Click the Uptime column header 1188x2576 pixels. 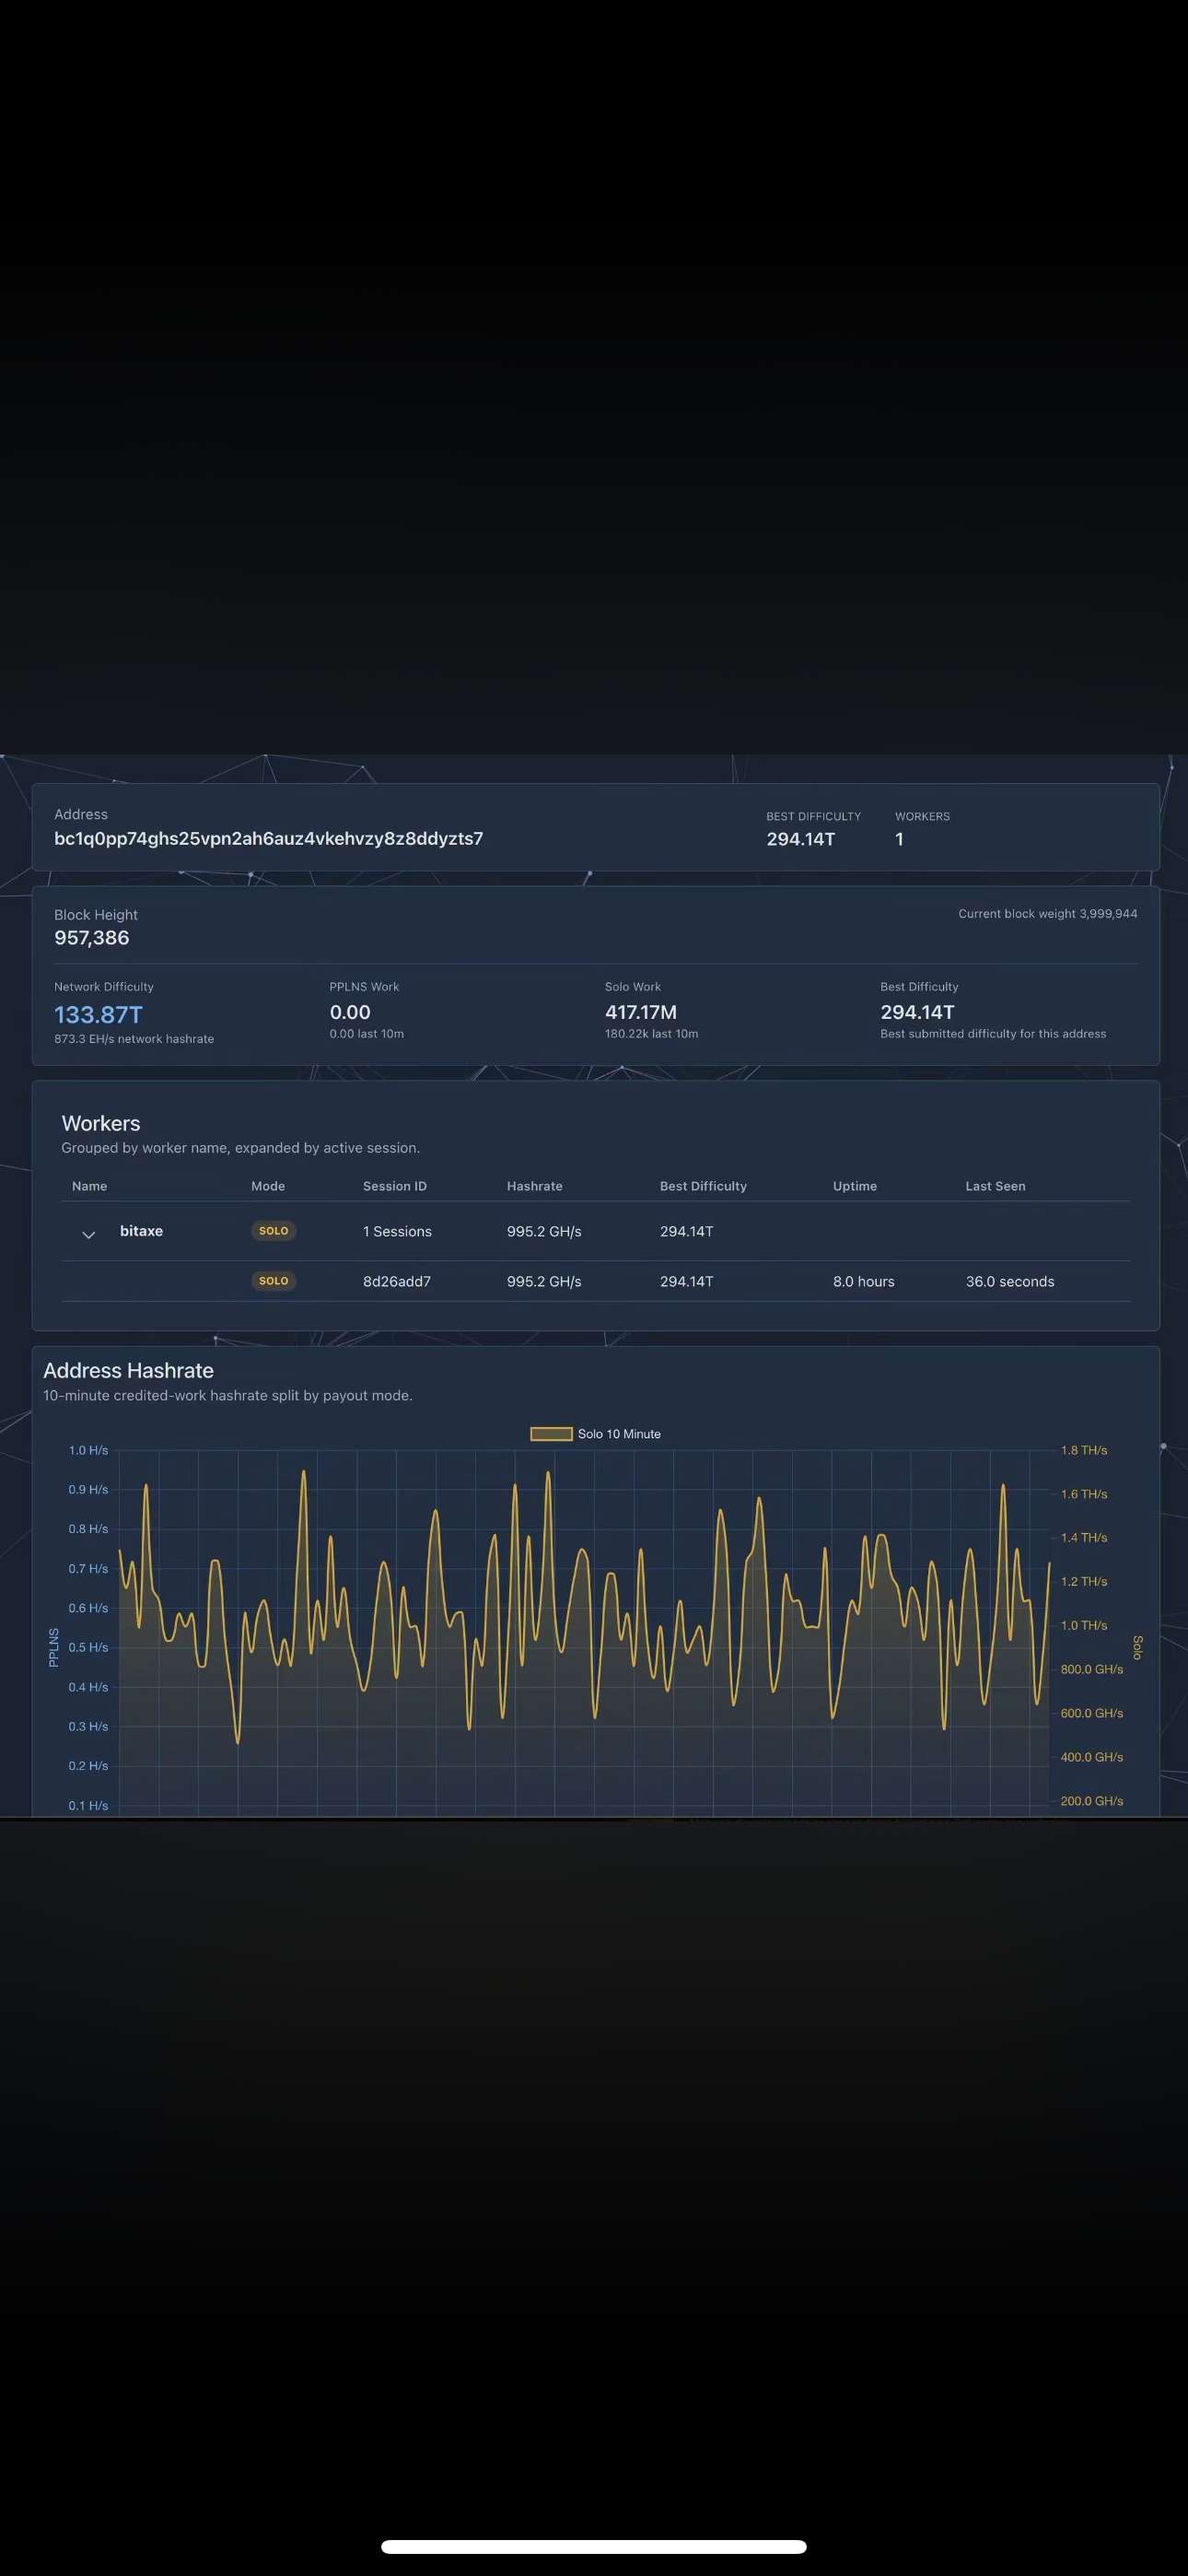pyautogui.click(x=854, y=1186)
